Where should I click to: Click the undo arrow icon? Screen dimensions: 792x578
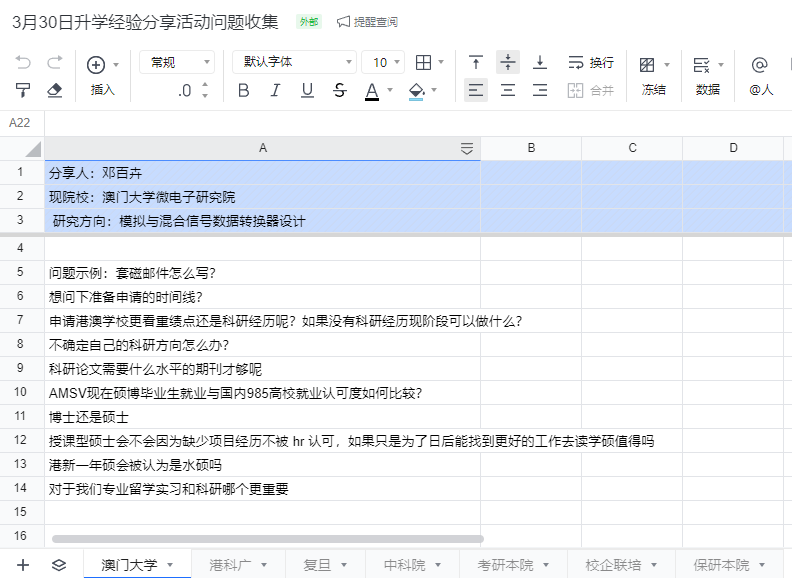(x=23, y=63)
